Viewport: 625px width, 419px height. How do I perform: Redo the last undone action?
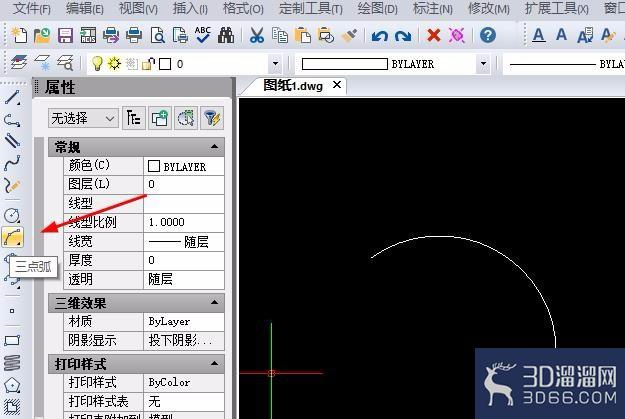pyautogui.click(x=403, y=36)
